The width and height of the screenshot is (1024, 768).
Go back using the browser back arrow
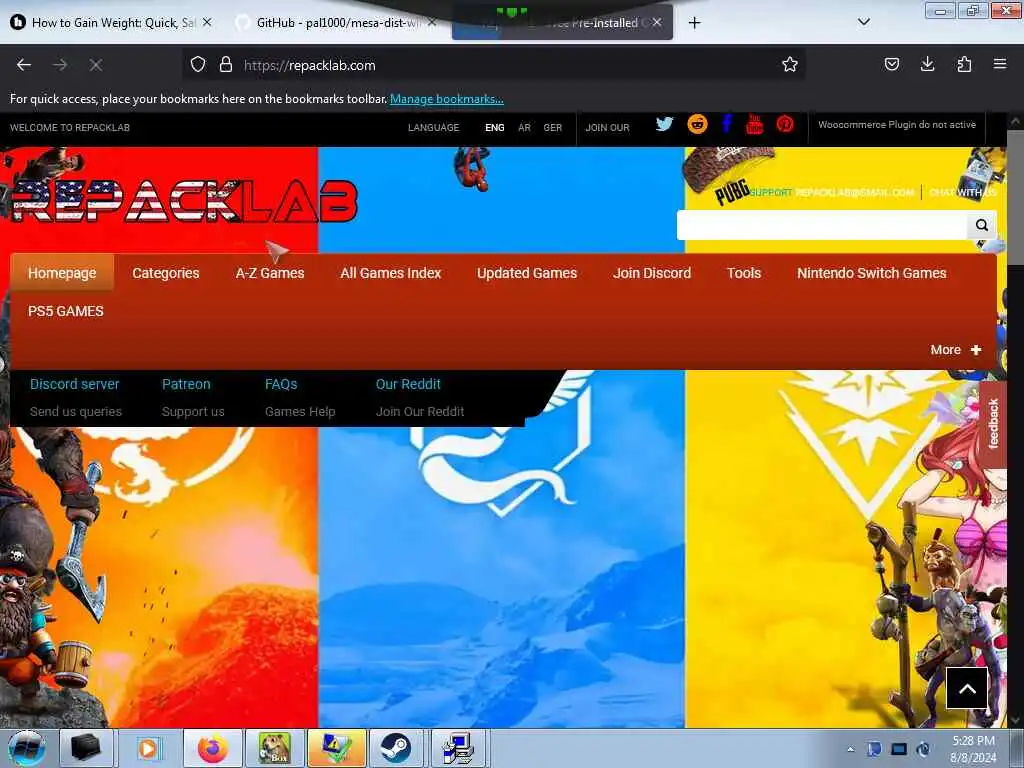coord(24,65)
